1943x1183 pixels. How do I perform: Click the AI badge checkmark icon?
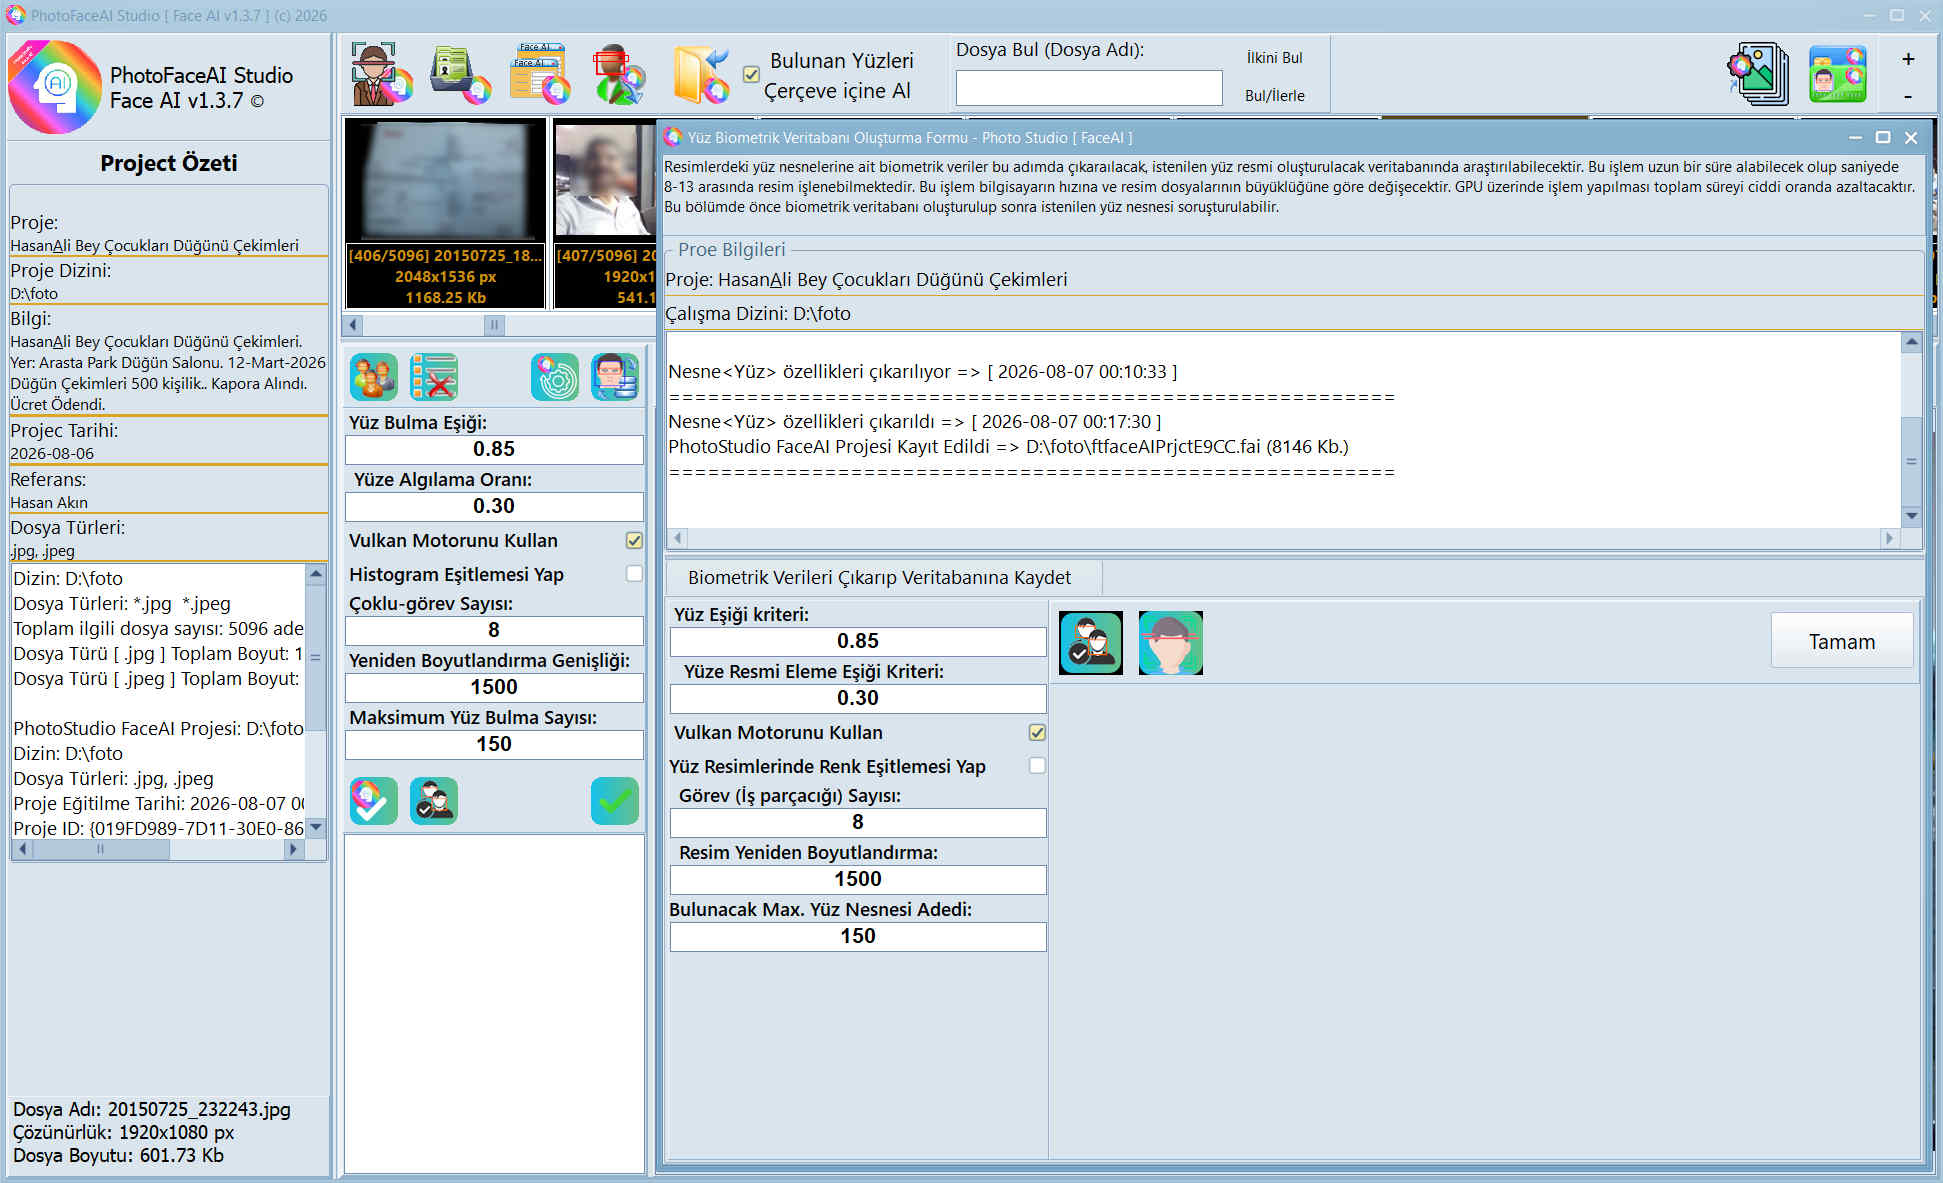[x=374, y=801]
